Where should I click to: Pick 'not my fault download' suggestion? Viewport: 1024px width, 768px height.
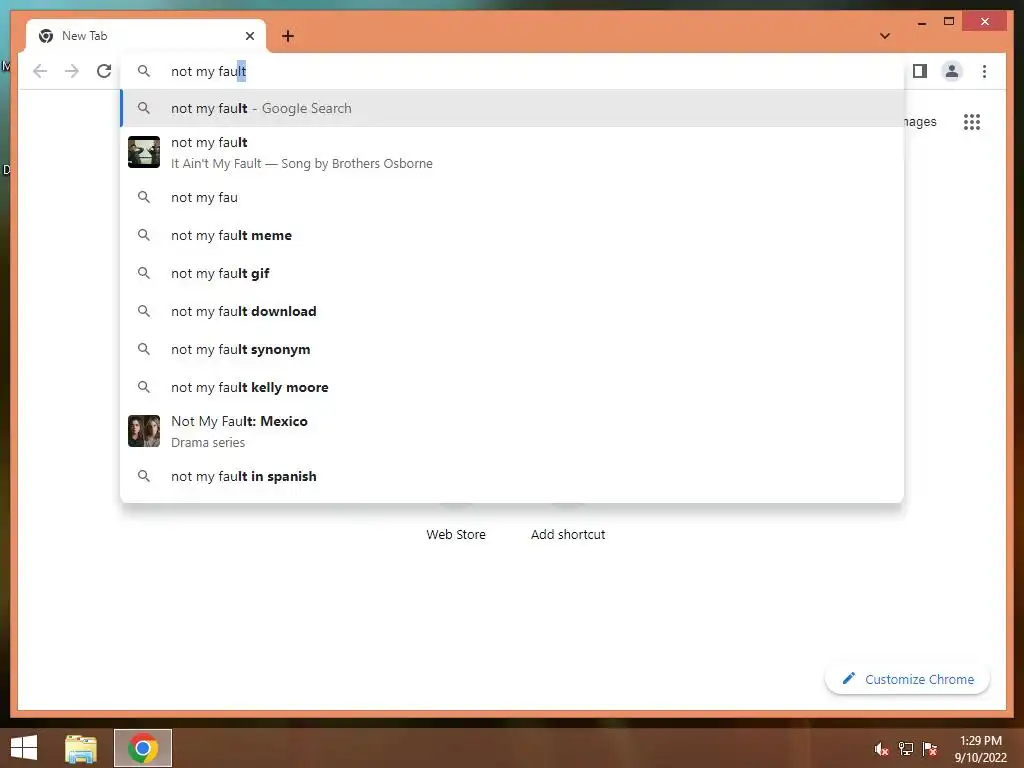[x=512, y=312]
